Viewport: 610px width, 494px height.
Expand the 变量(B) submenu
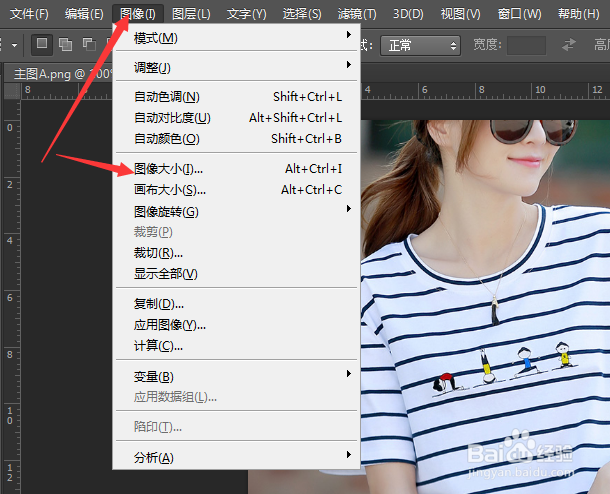(x=237, y=376)
